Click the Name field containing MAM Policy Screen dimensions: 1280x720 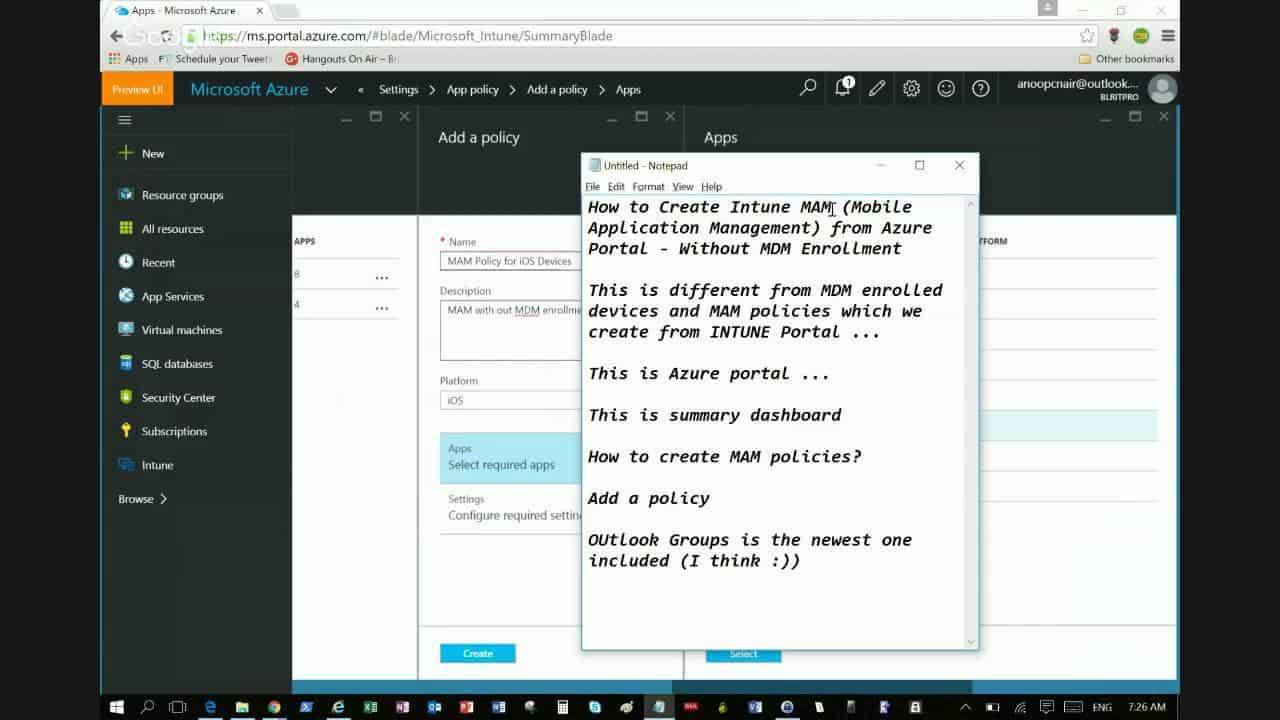[x=510, y=261]
